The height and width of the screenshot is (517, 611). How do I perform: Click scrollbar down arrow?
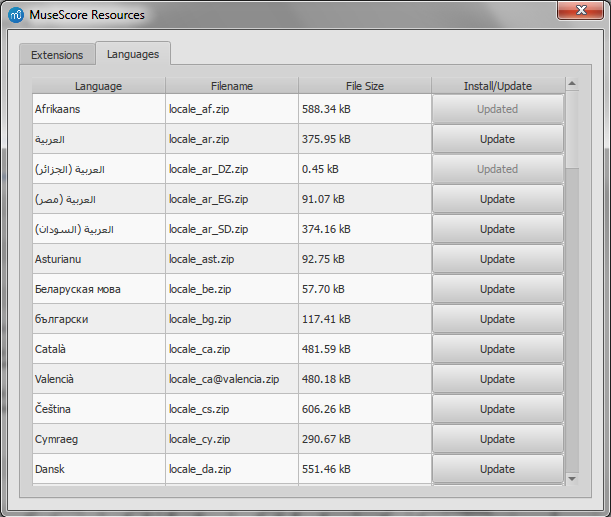tap(572, 479)
